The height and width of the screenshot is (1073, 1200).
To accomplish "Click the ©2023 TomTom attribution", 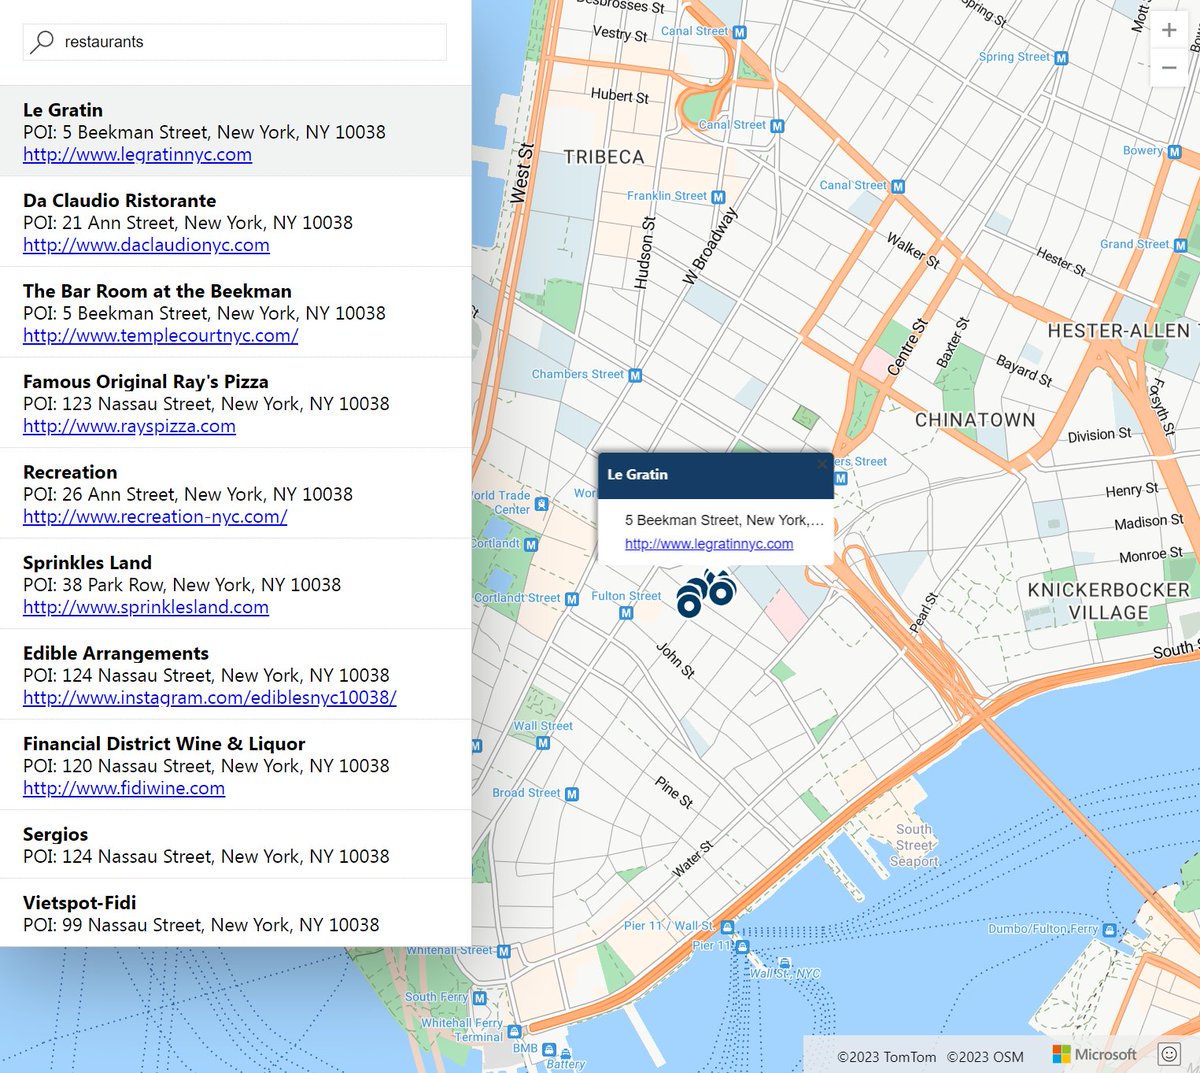I will click(x=886, y=1057).
